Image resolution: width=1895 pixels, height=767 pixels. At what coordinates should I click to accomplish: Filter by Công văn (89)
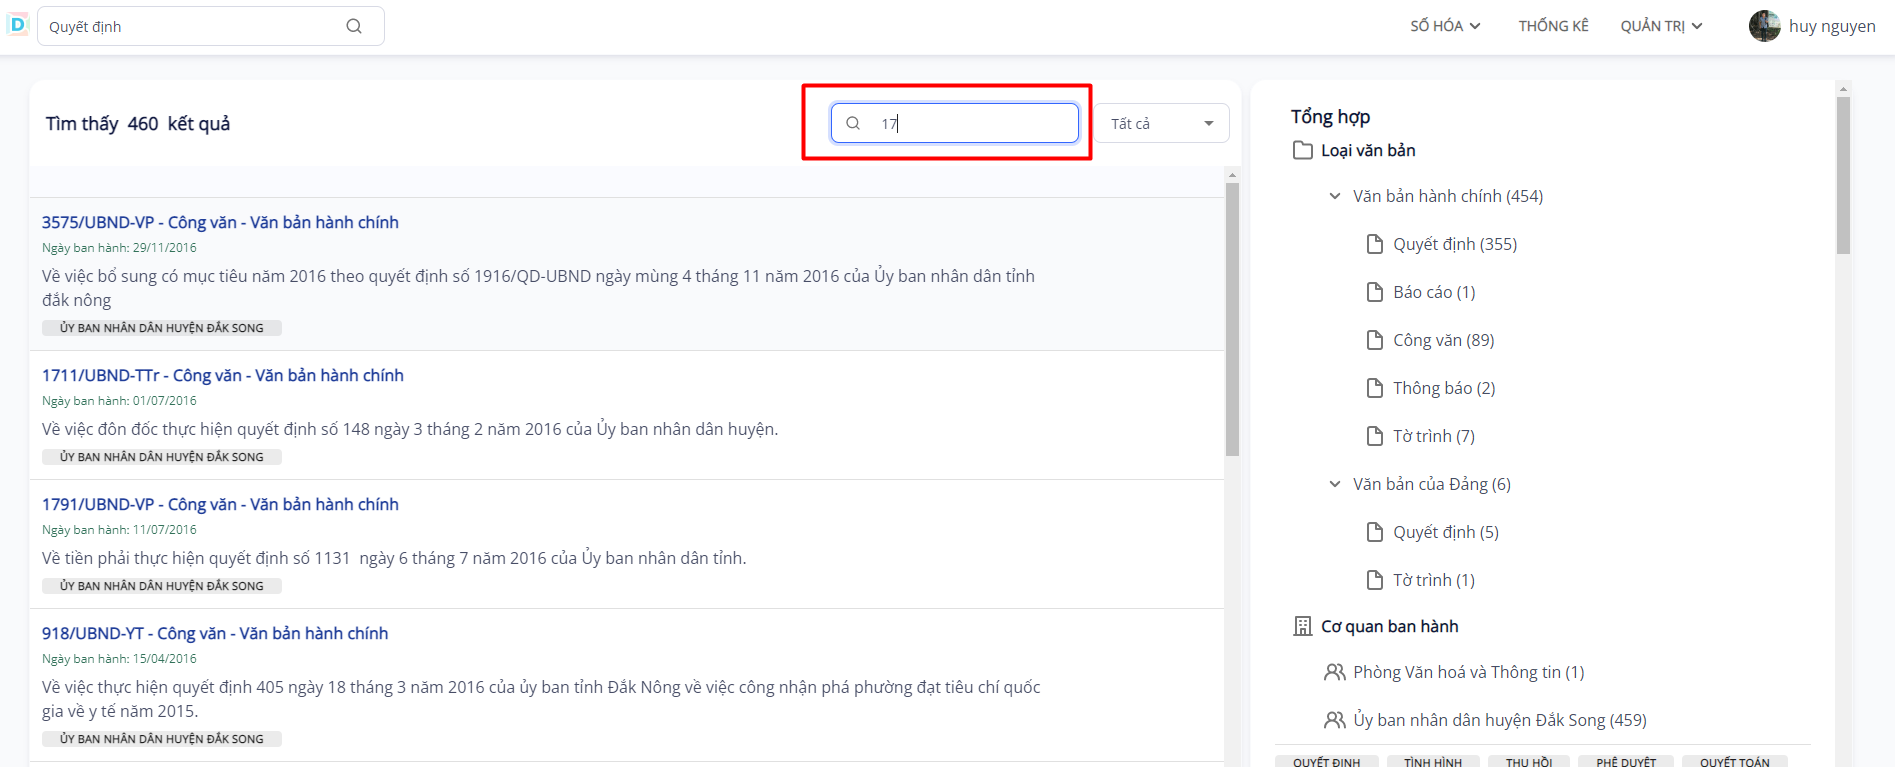(x=1443, y=340)
